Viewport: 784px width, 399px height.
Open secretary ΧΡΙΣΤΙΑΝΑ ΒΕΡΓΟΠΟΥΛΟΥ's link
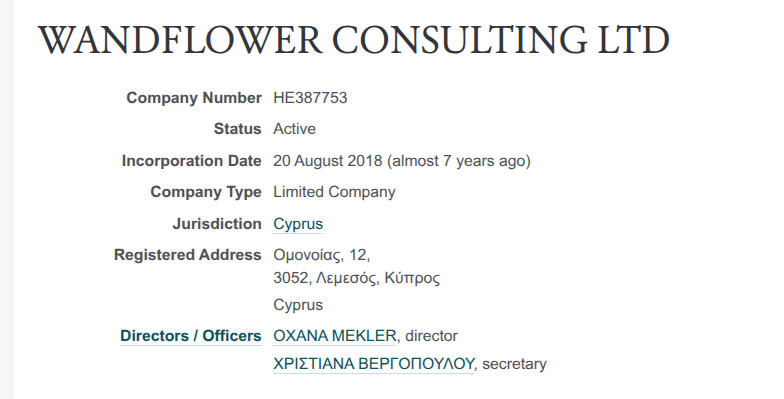(x=374, y=364)
